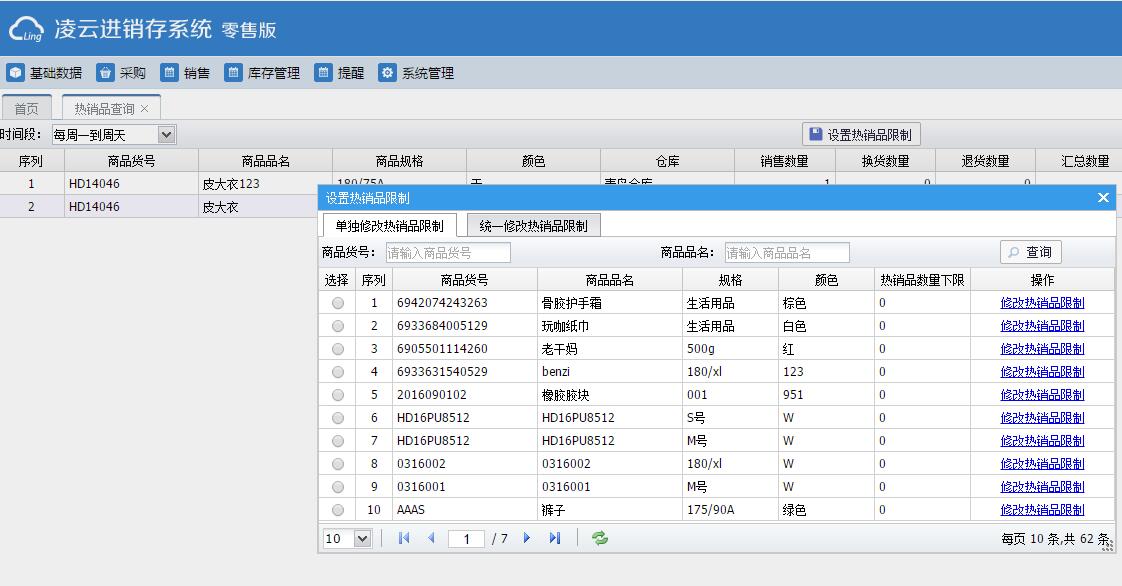Click 修改热销品限制 link for benzi row
The width and height of the screenshot is (1122, 586).
tap(1042, 372)
